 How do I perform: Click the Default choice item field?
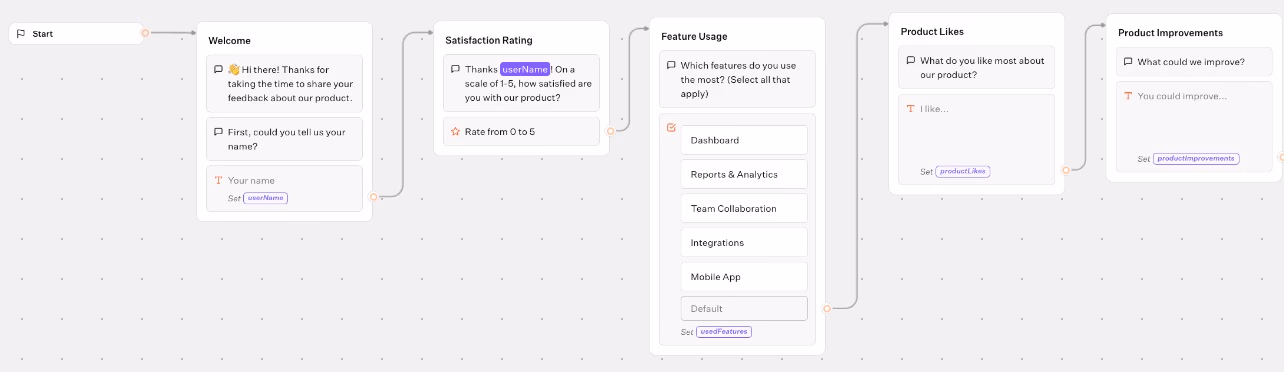[743, 308]
